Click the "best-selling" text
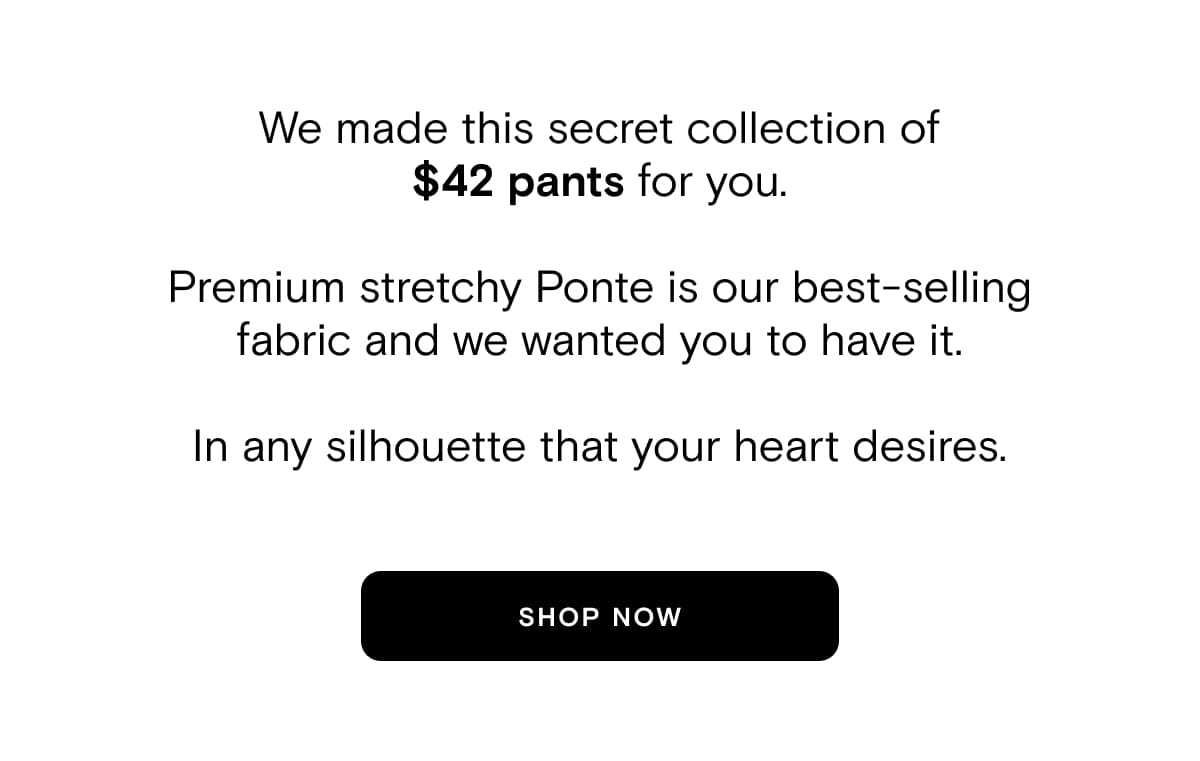 click(911, 291)
